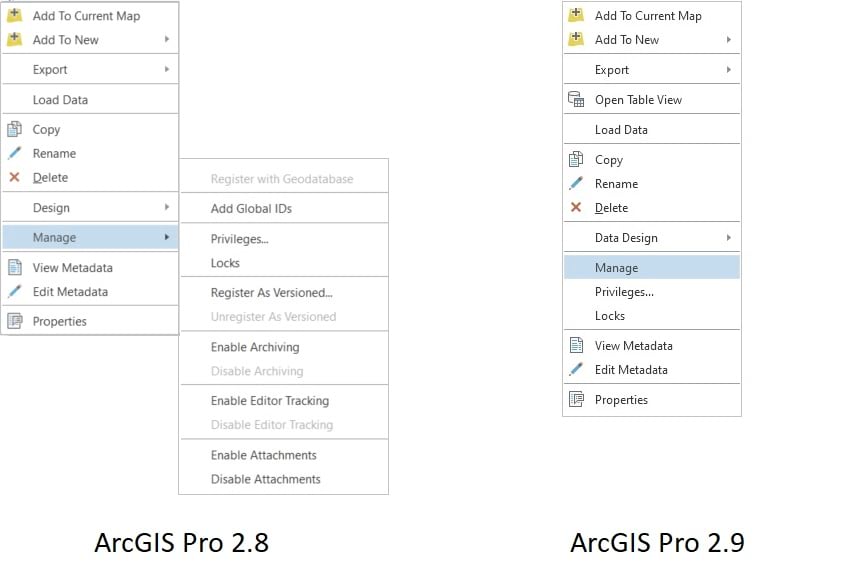The image size is (848, 587).
Task: Click Add To New icon in the 2.9 menu
Action: tap(576, 40)
